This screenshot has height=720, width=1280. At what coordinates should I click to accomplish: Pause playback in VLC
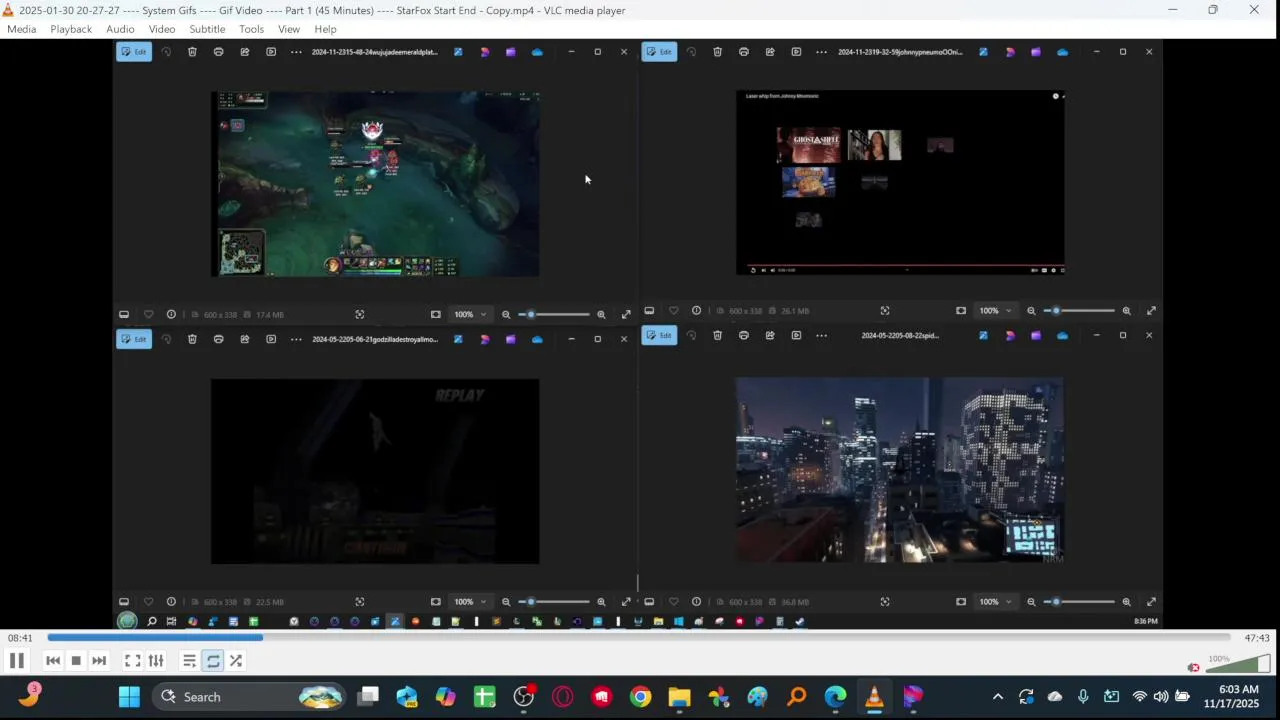pos(16,660)
